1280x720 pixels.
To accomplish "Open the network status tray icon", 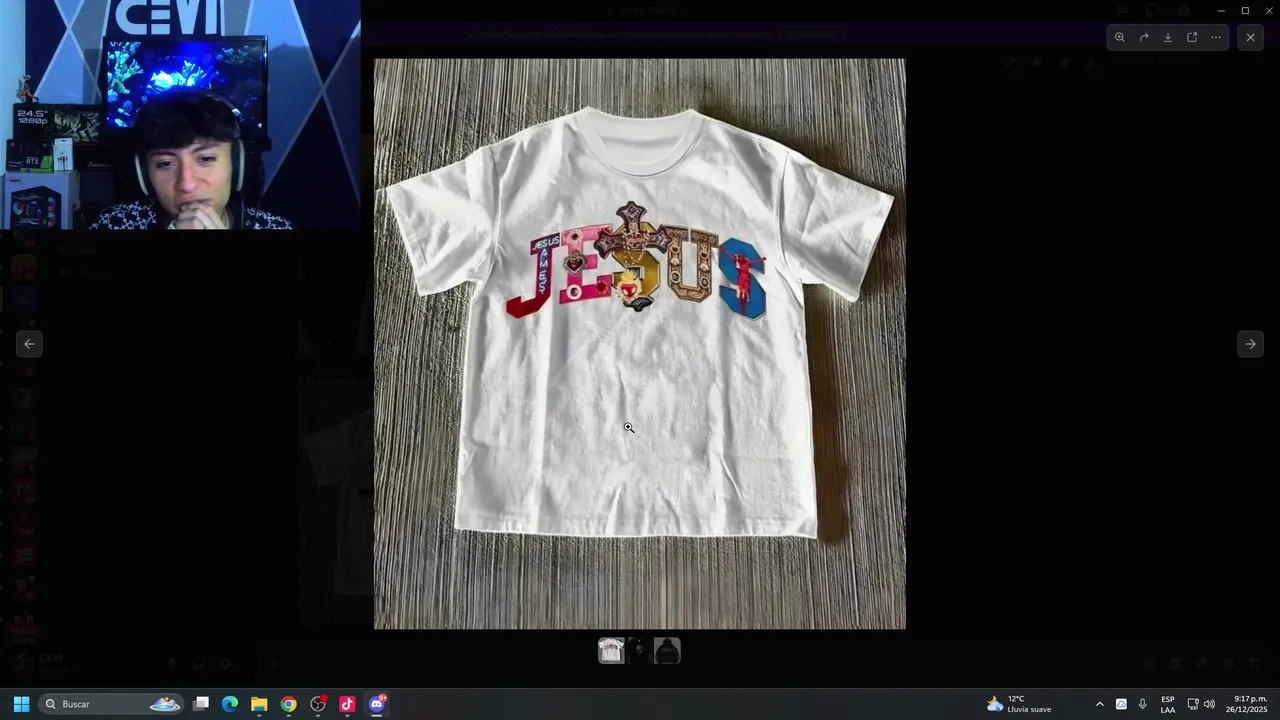I will (1192, 704).
